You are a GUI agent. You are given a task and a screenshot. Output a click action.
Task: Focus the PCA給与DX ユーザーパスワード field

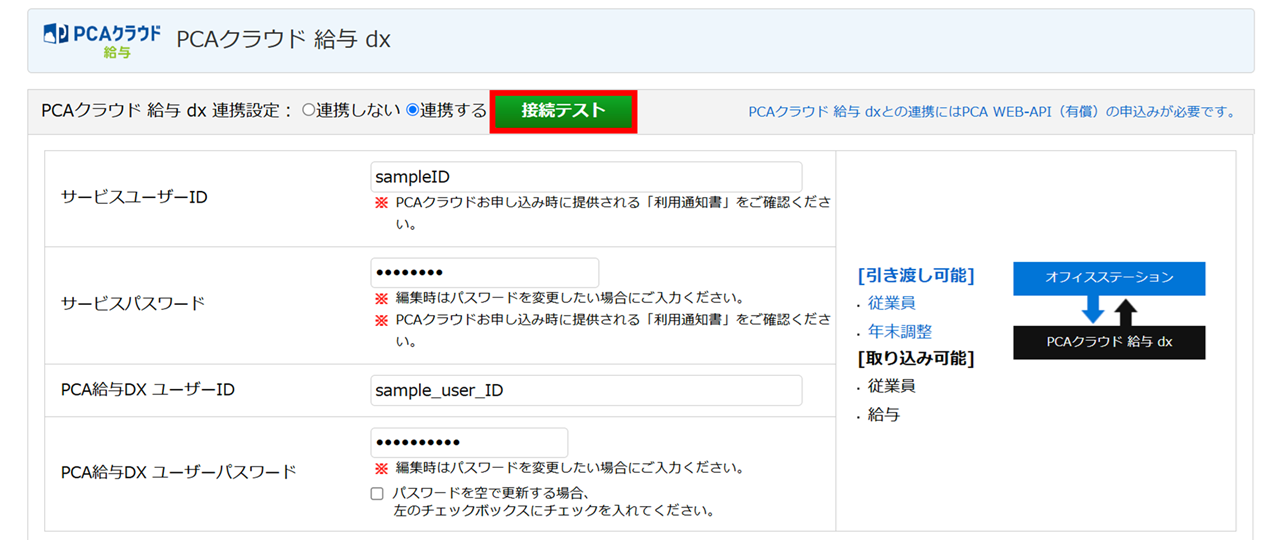click(x=469, y=443)
